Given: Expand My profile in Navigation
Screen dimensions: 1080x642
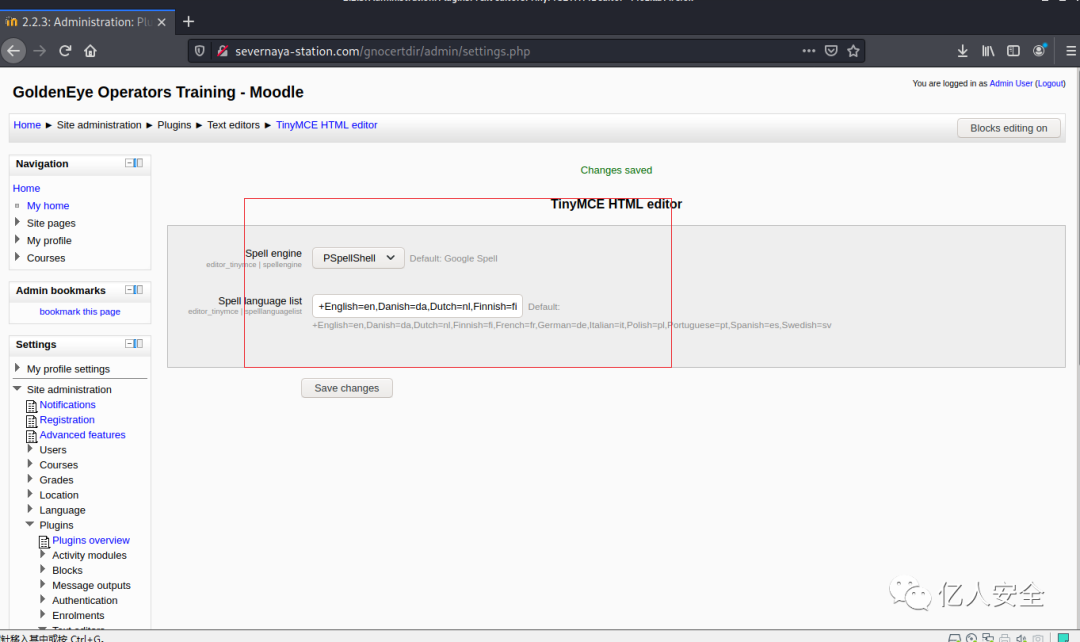Looking at the screenshot, I should pos(17,239).
